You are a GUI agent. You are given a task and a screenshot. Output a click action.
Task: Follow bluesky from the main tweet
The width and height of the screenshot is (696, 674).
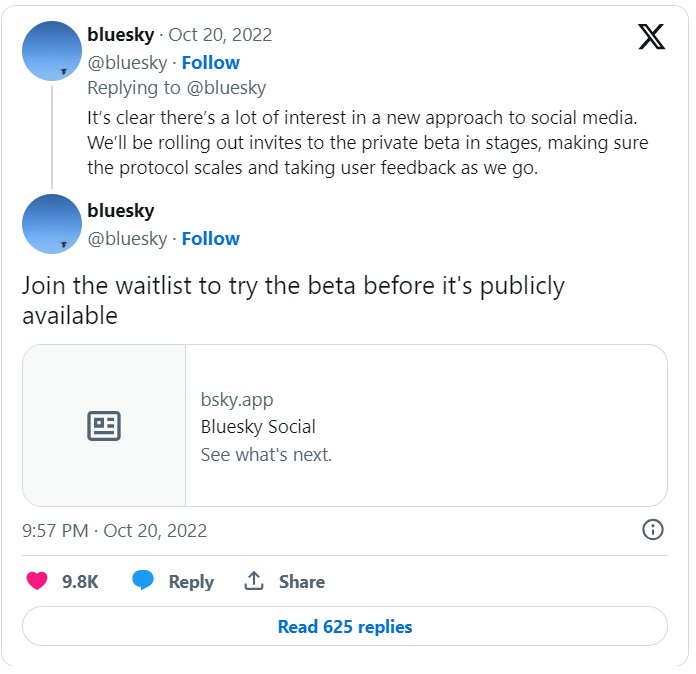point(210,238)
